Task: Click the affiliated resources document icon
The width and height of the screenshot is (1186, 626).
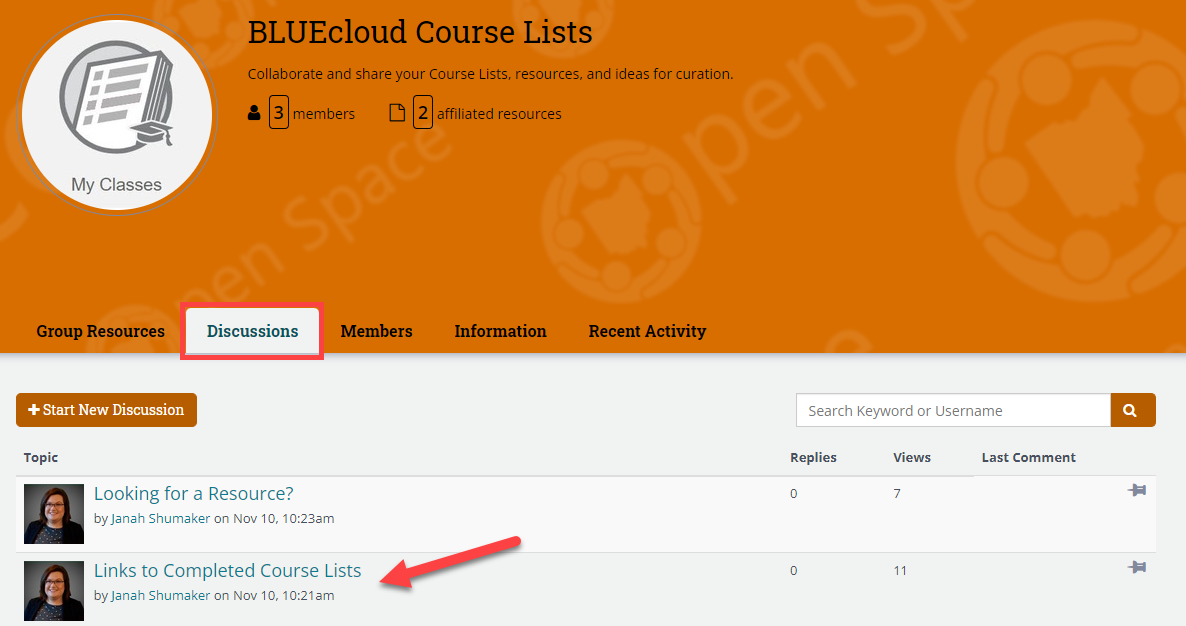Action: coord(397,113)
